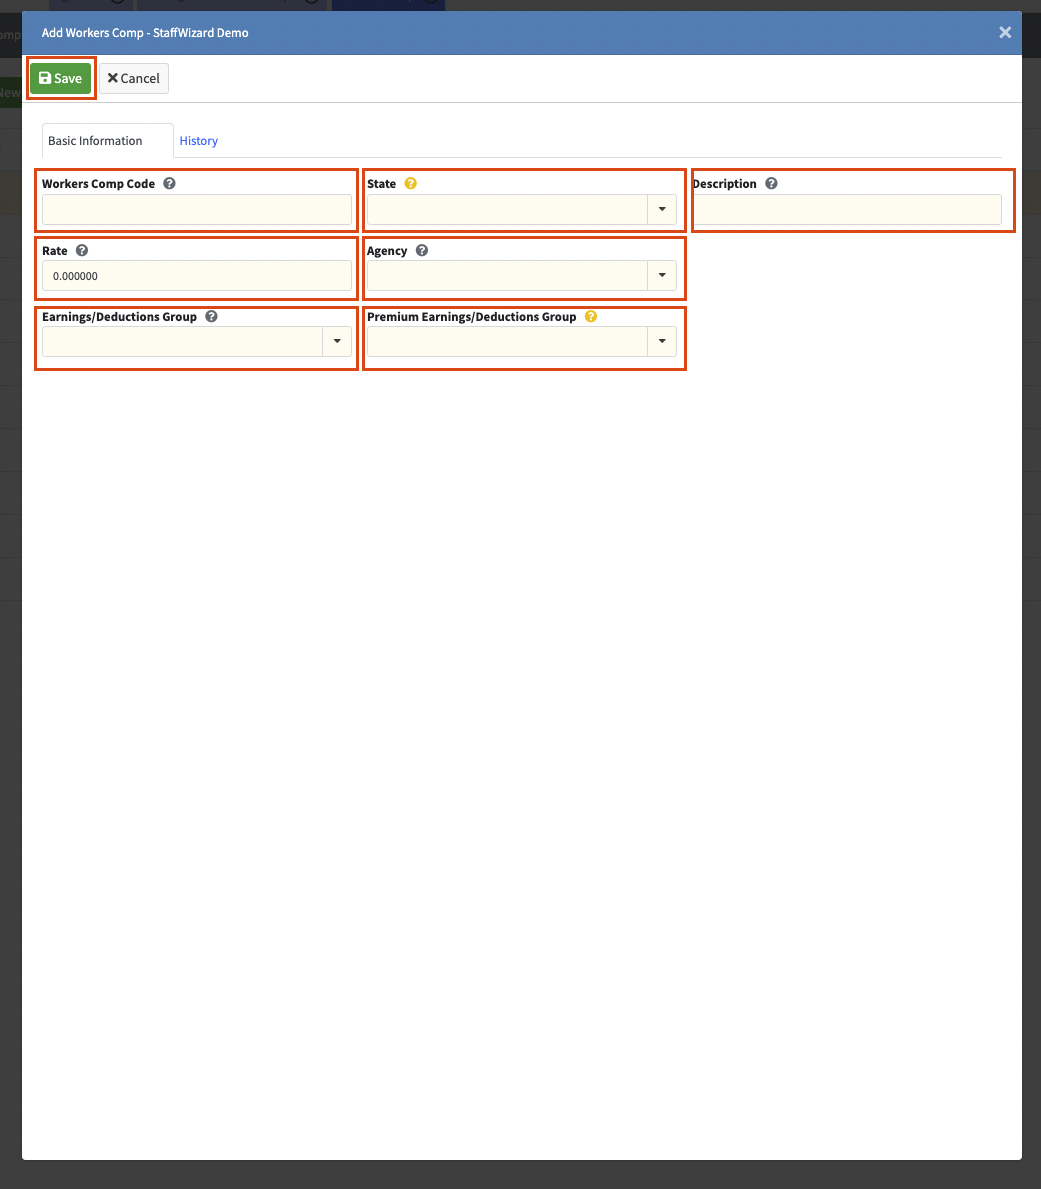Click the Workers Comp Code help icon
Viewport: 1041px width, 1189px height.
(x=169, y=184)
